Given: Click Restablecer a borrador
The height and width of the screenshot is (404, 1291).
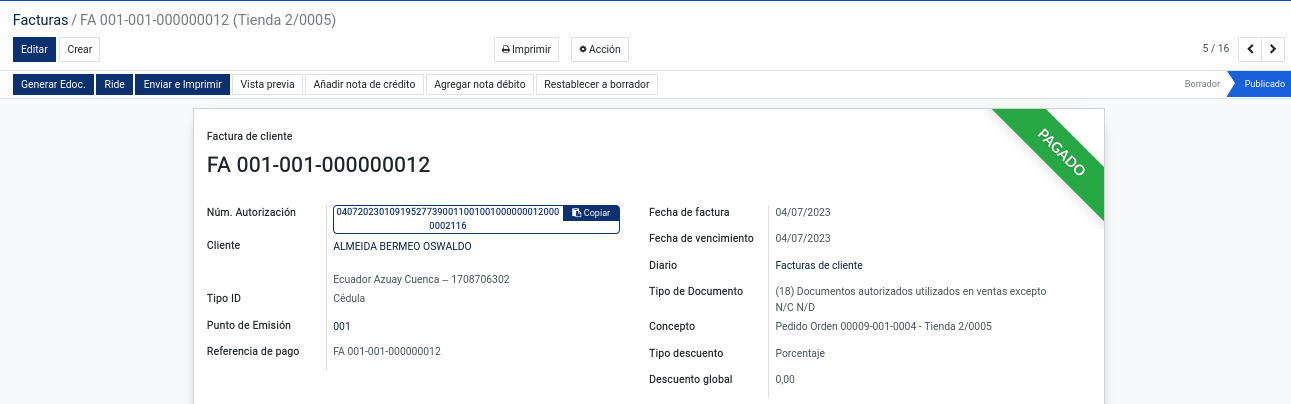Looking at the screenshot, I should pyautogui.click(x=597, y=85).
